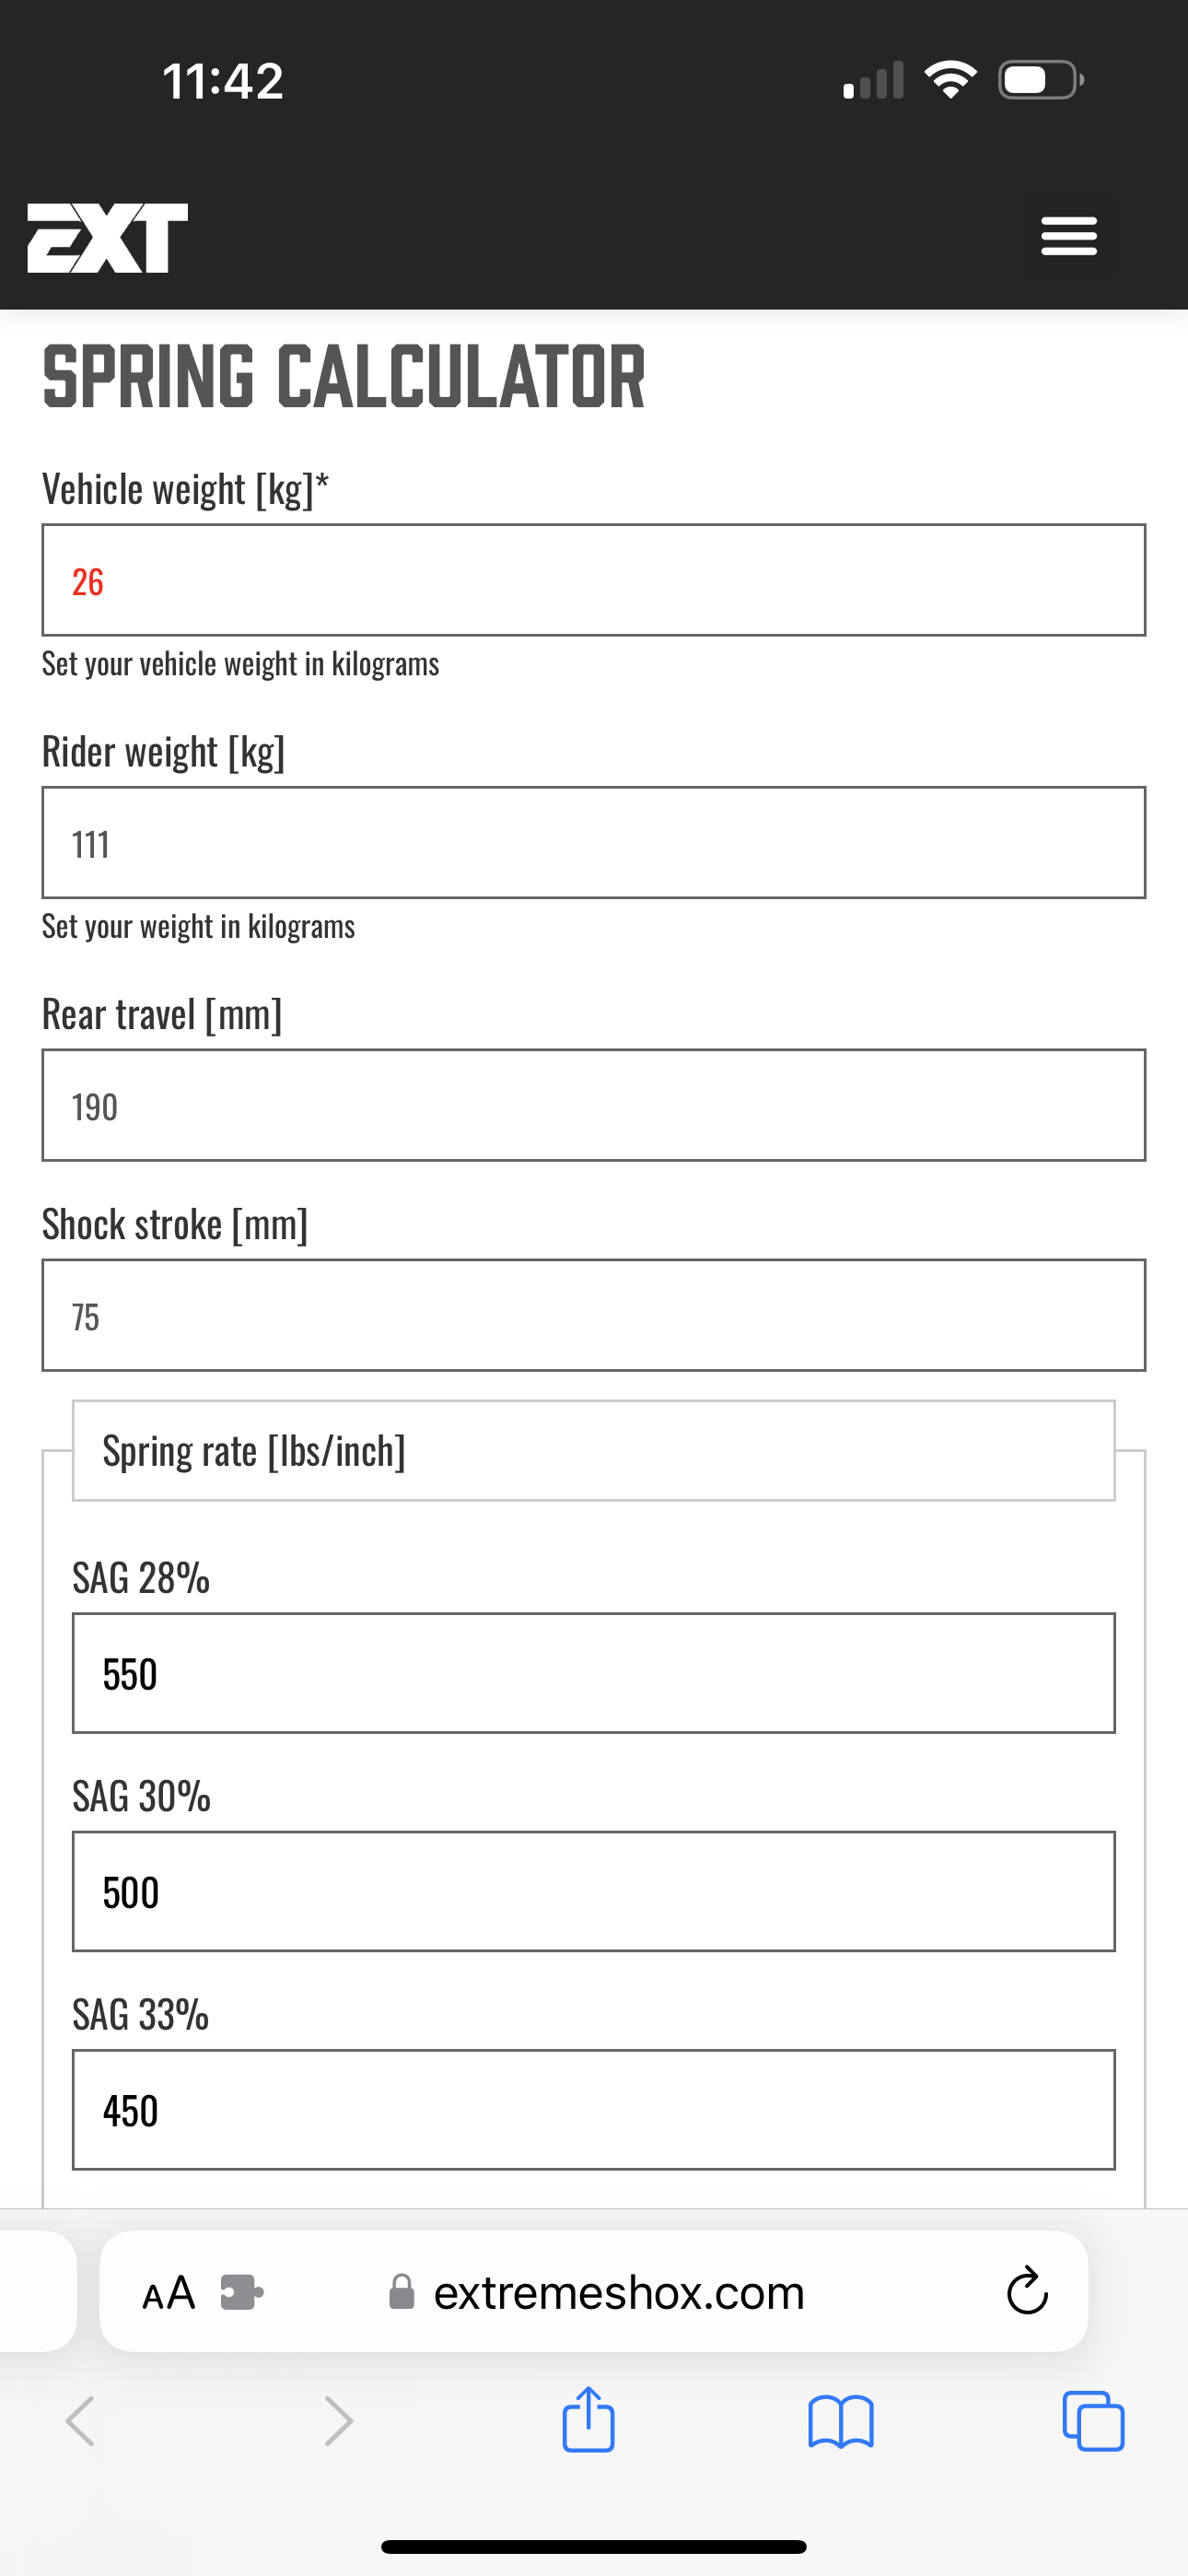This screenshot has height=2576, width=1188.
Task: Click the Rear travel field showing 190
Action: tap(594, 1105)
